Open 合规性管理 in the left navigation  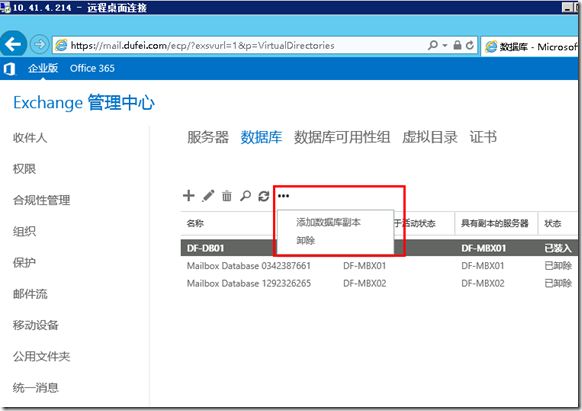point(41,200)
